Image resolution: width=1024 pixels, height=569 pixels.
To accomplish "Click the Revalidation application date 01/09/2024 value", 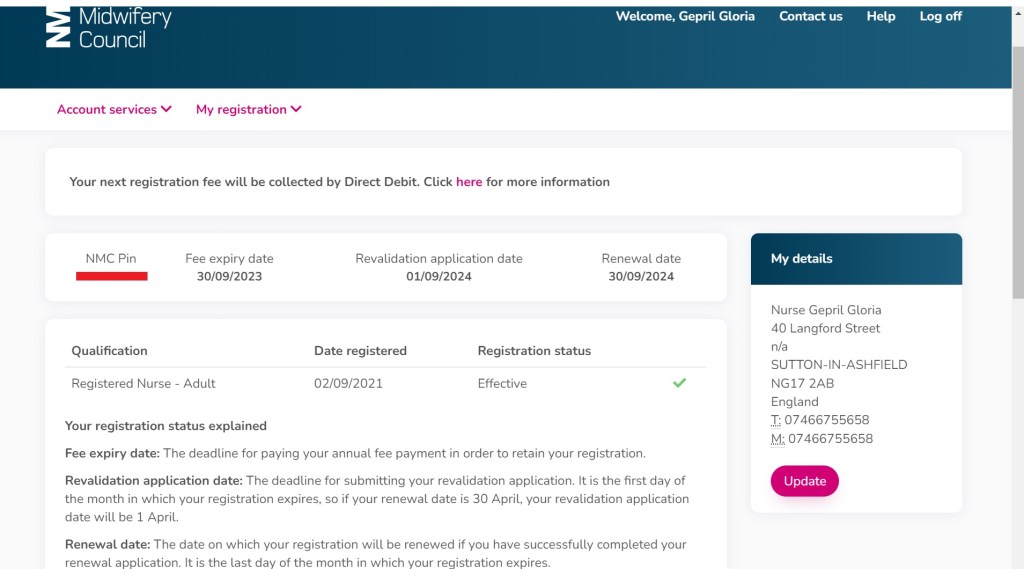I will pos(439,276).
